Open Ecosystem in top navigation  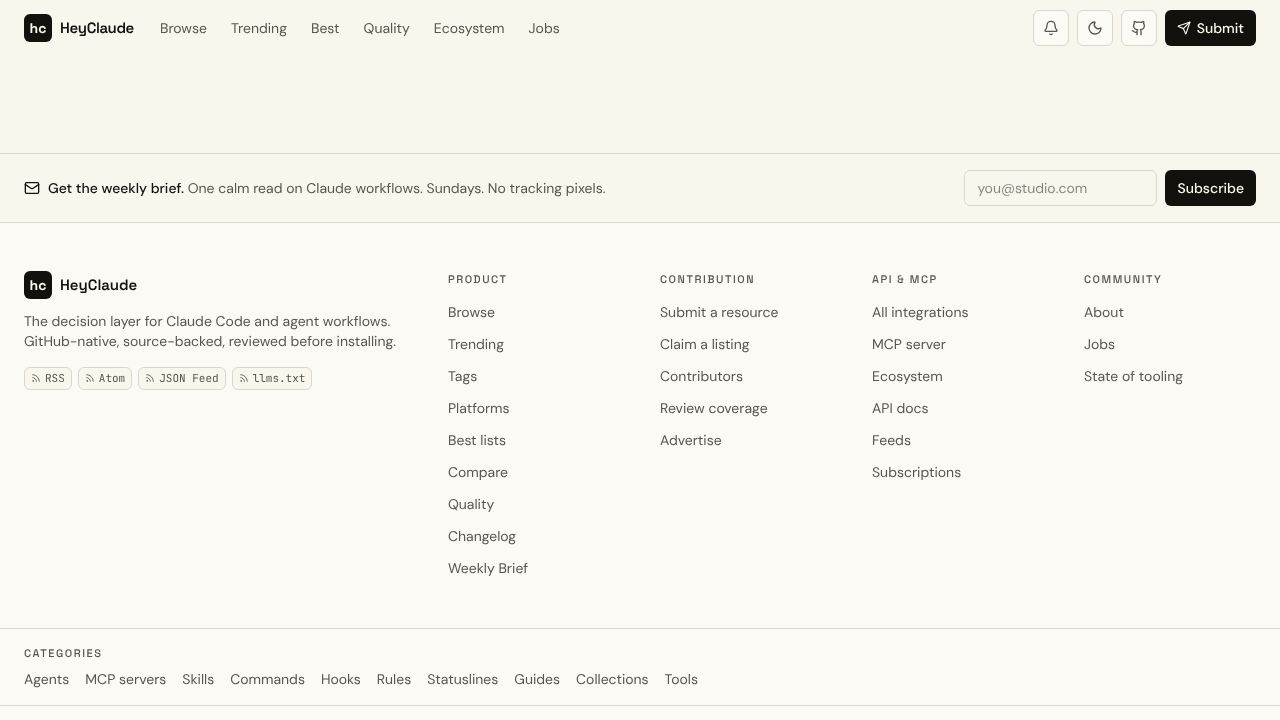[469, 28]
